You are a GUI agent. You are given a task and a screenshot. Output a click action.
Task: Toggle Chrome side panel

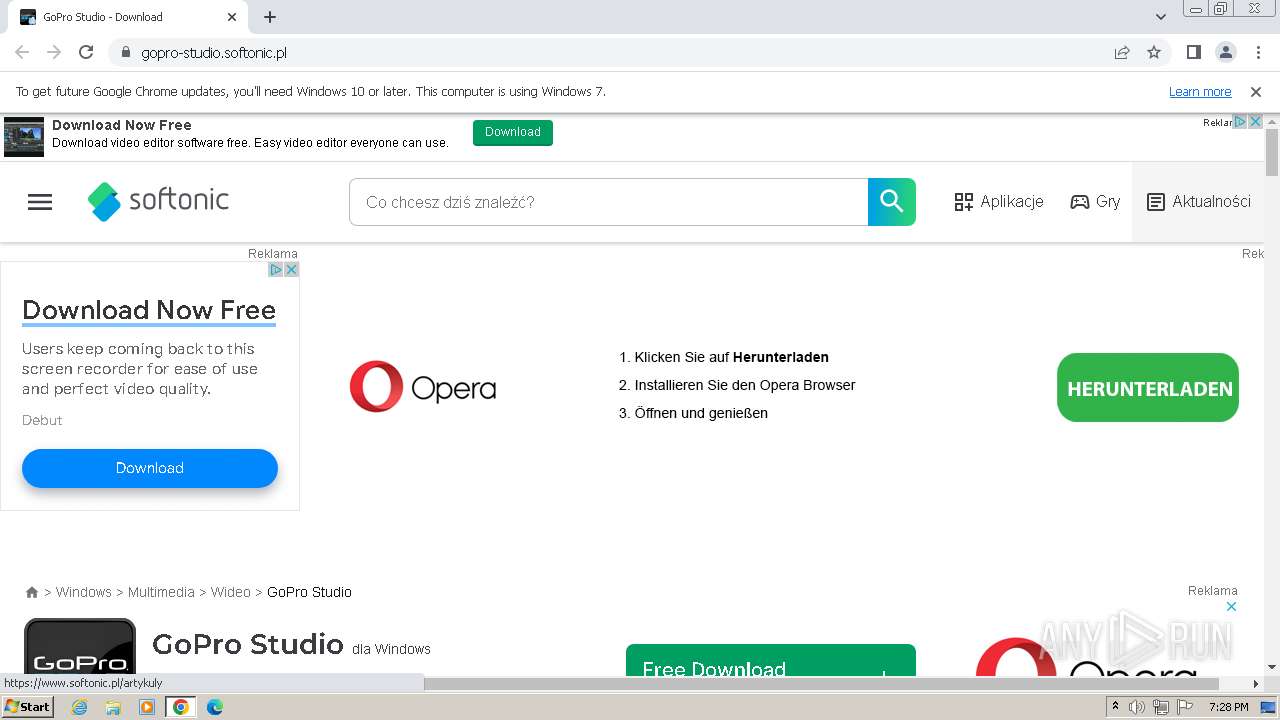tap(1194, 52)
